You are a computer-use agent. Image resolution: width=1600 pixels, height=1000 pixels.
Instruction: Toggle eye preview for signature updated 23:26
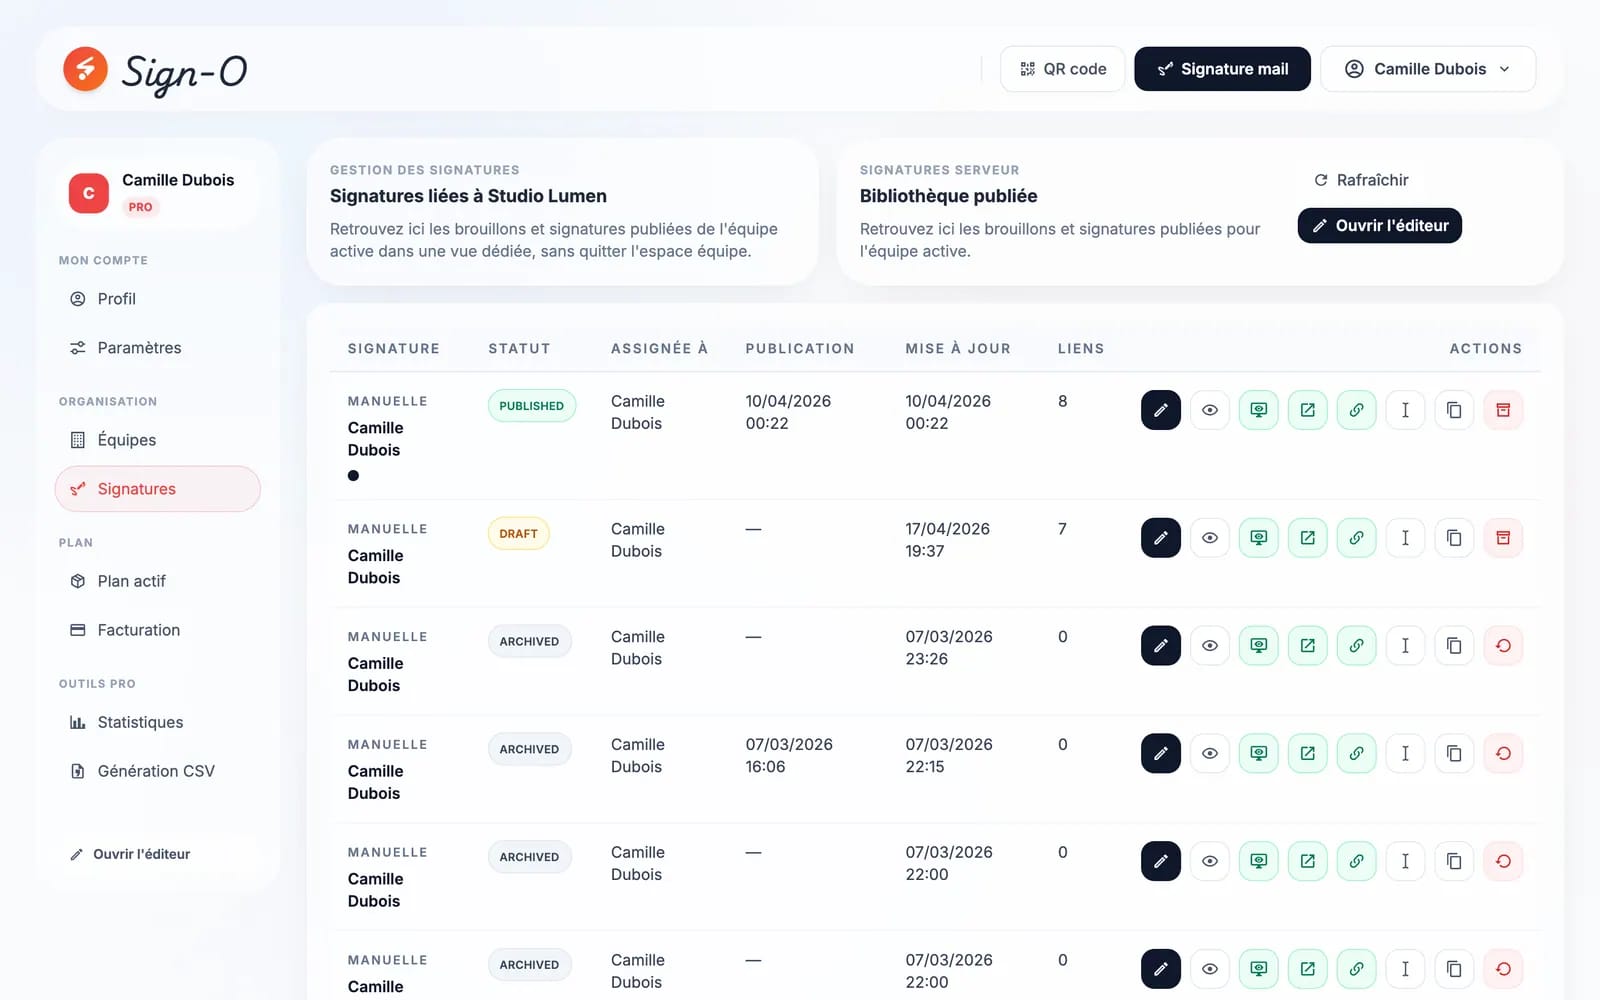coord(1209,646)
